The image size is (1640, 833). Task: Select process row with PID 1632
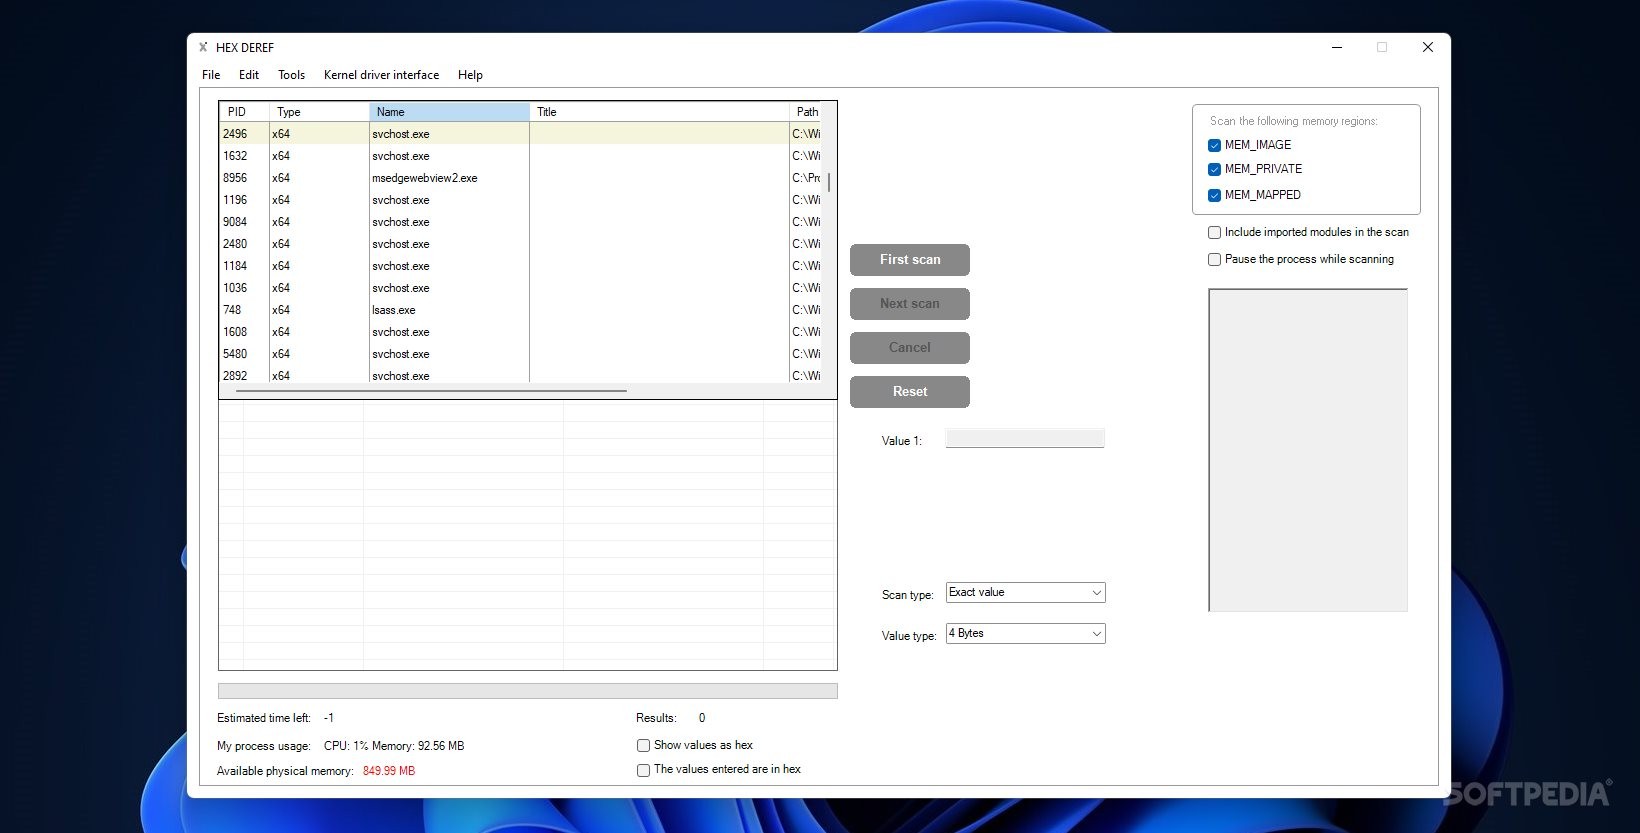pyautogui.click(x=520, y=156)
